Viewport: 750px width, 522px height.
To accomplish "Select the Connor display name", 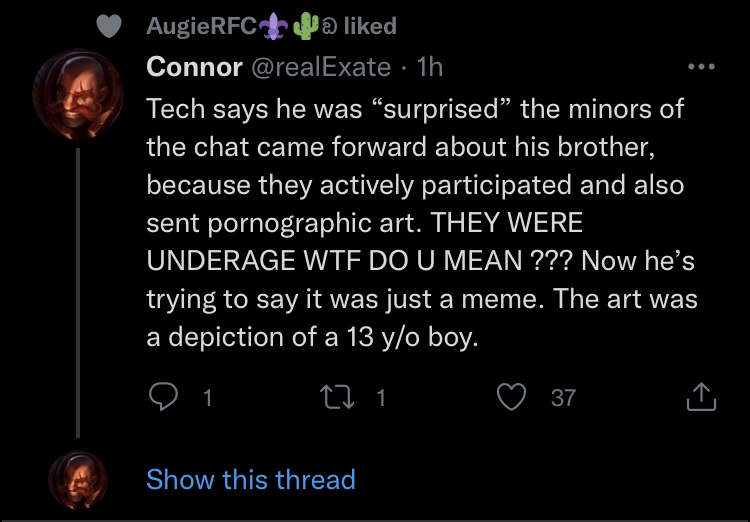I will (194, 67).
